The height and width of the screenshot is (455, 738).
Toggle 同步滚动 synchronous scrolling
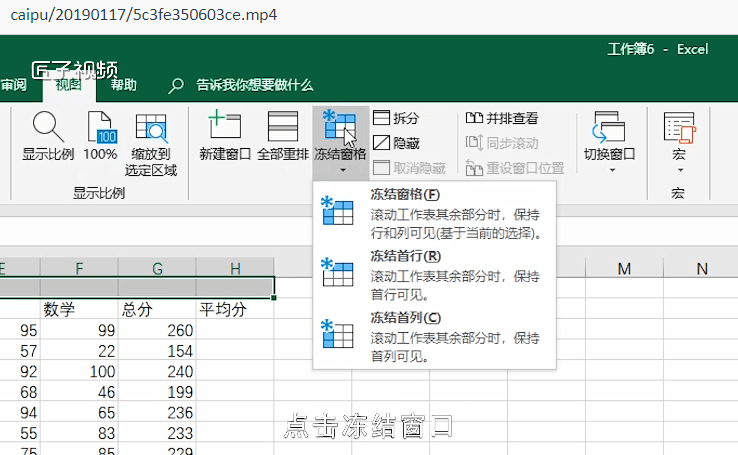click(475, 143)
